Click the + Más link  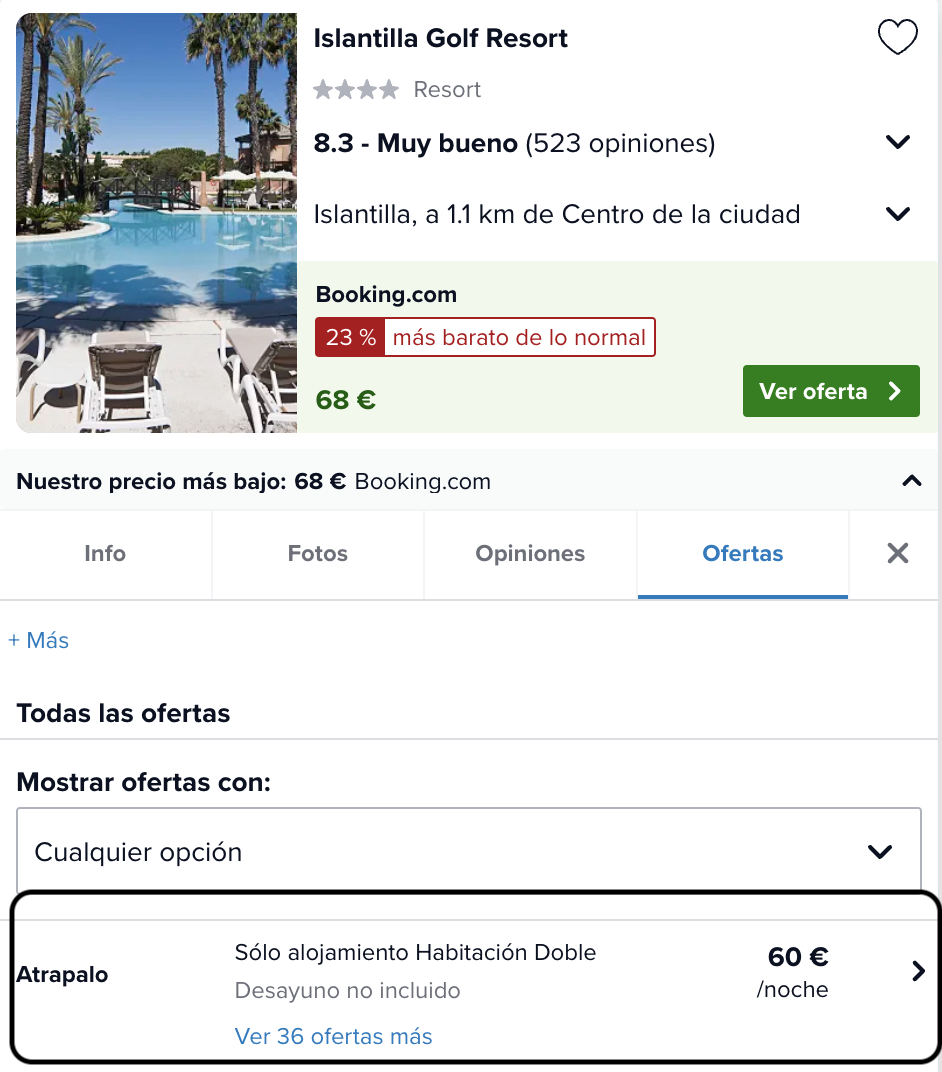pos(38,641)
